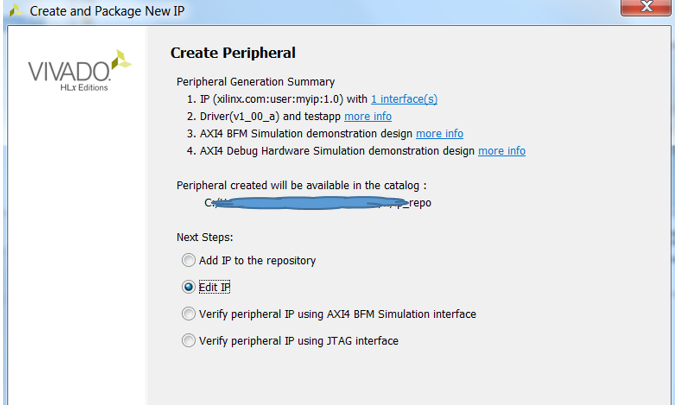Choose verify peripheral IP using JTAG interface

189,341
